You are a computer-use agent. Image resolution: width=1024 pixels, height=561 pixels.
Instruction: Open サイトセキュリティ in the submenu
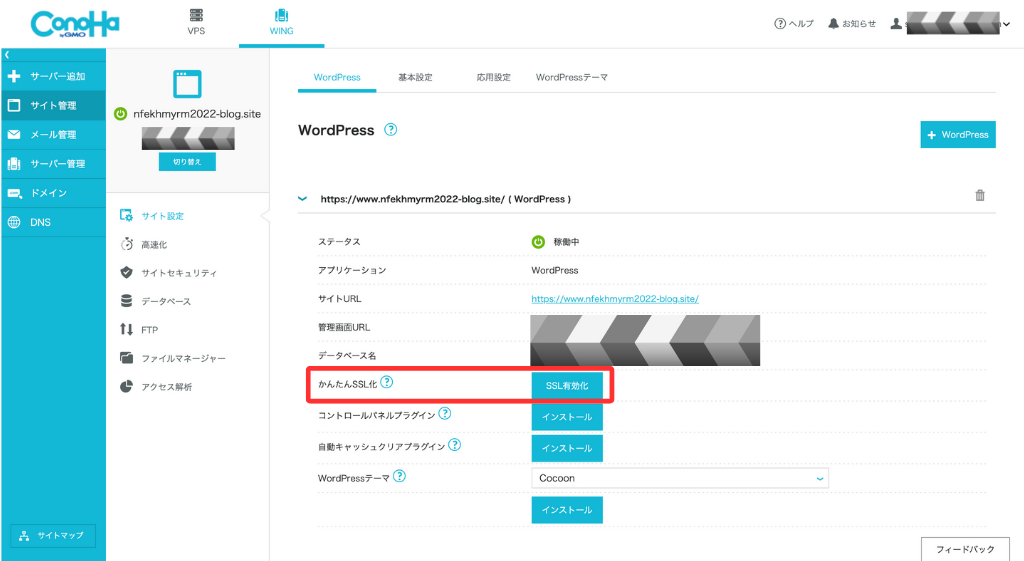click(x=168, y=273)
